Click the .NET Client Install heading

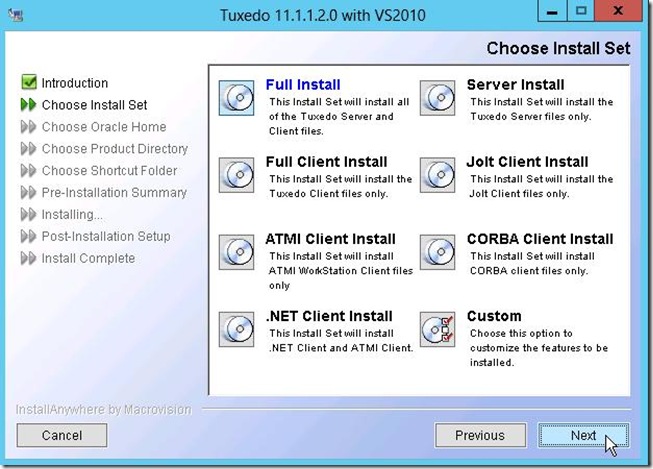pyautogui.click(x=329, y=316)
